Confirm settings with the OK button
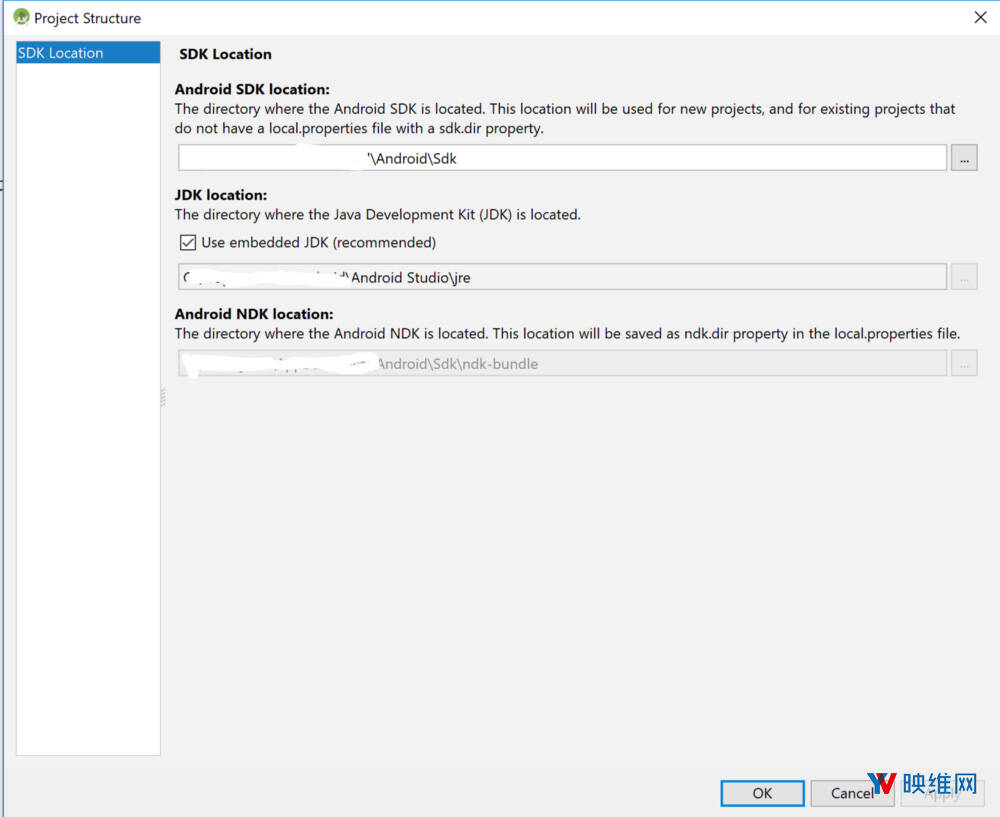 click(x=762, y=793)
